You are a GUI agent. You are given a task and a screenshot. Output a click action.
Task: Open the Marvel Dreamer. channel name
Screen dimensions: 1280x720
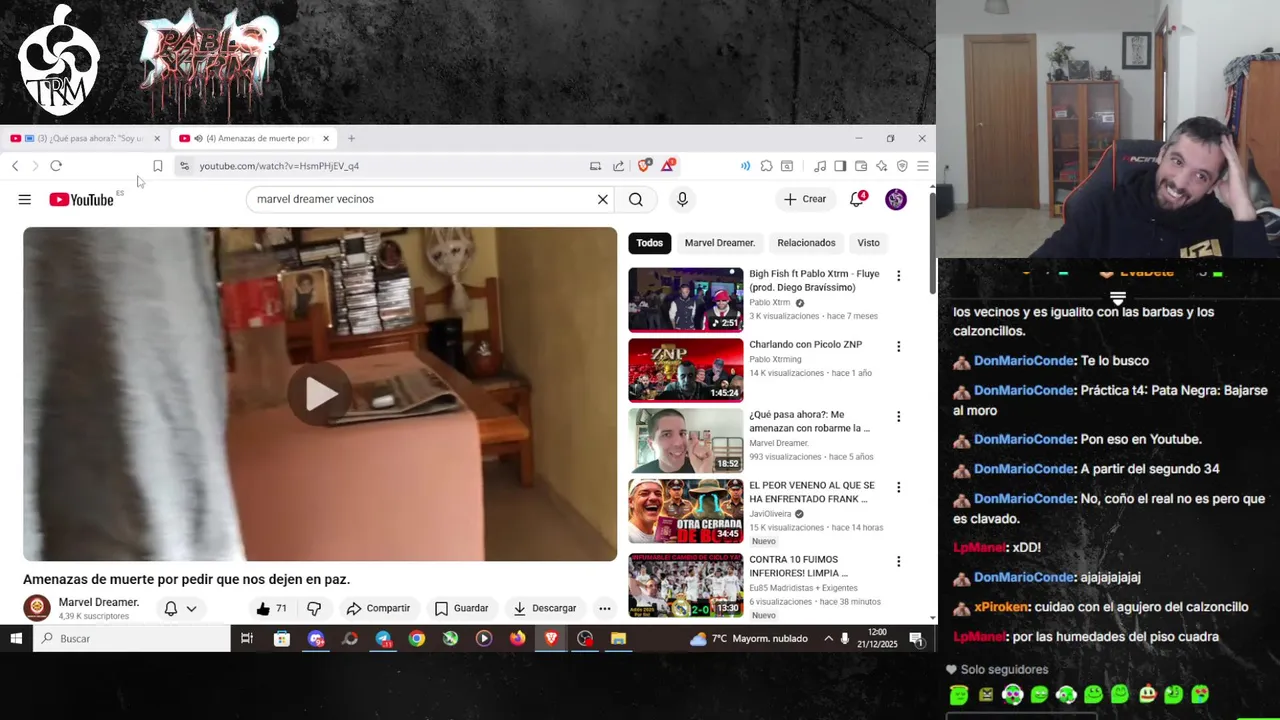pos(98,602)
